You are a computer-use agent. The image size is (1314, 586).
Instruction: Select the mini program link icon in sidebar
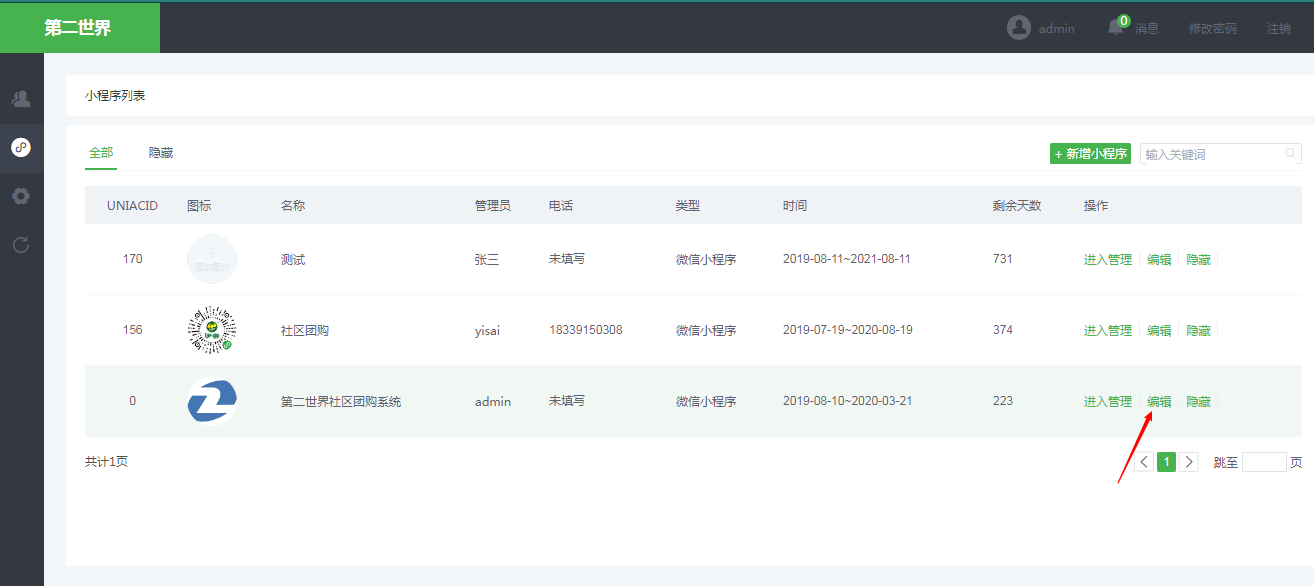coord(21,147)
